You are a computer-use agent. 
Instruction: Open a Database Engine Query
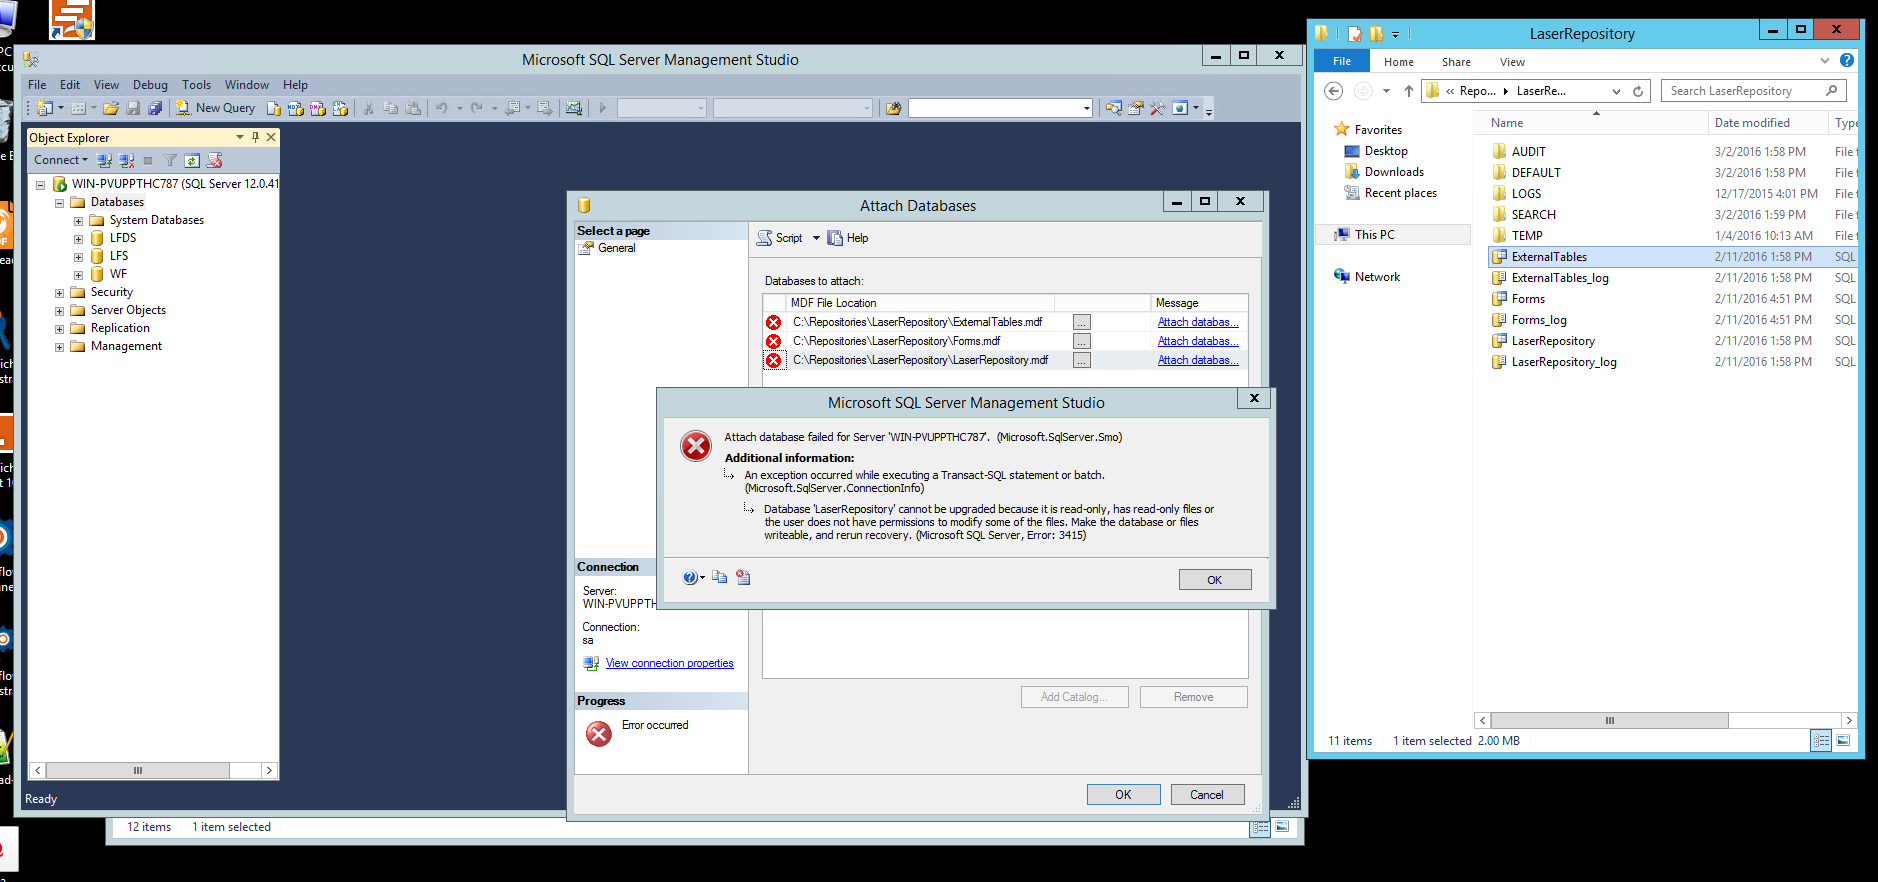pos(274,108)
